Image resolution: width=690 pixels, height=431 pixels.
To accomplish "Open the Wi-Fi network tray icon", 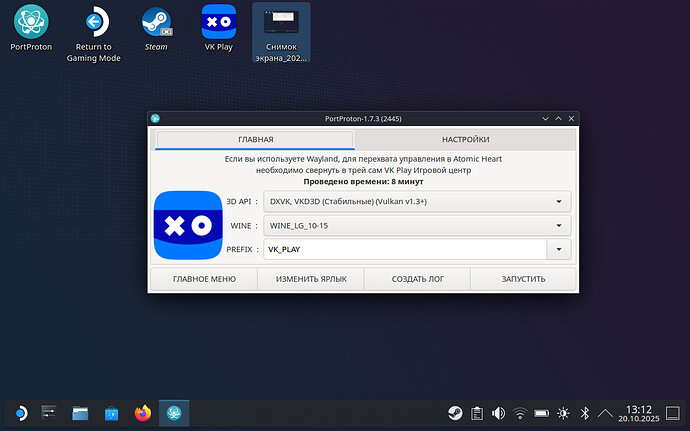I will point(520,412).
